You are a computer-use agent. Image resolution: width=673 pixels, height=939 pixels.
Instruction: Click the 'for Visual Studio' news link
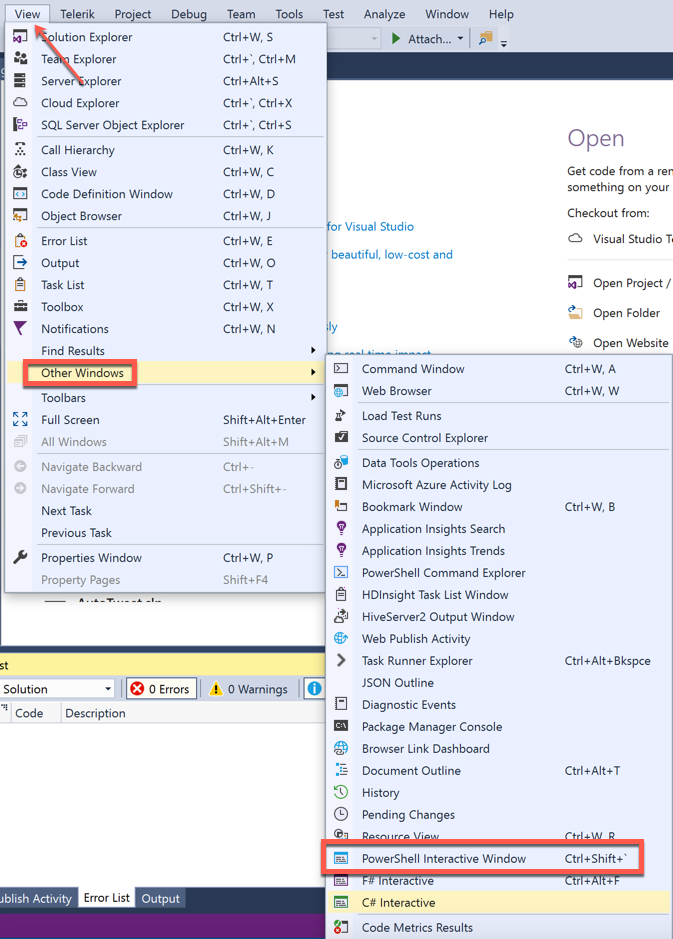click(370, 226)
